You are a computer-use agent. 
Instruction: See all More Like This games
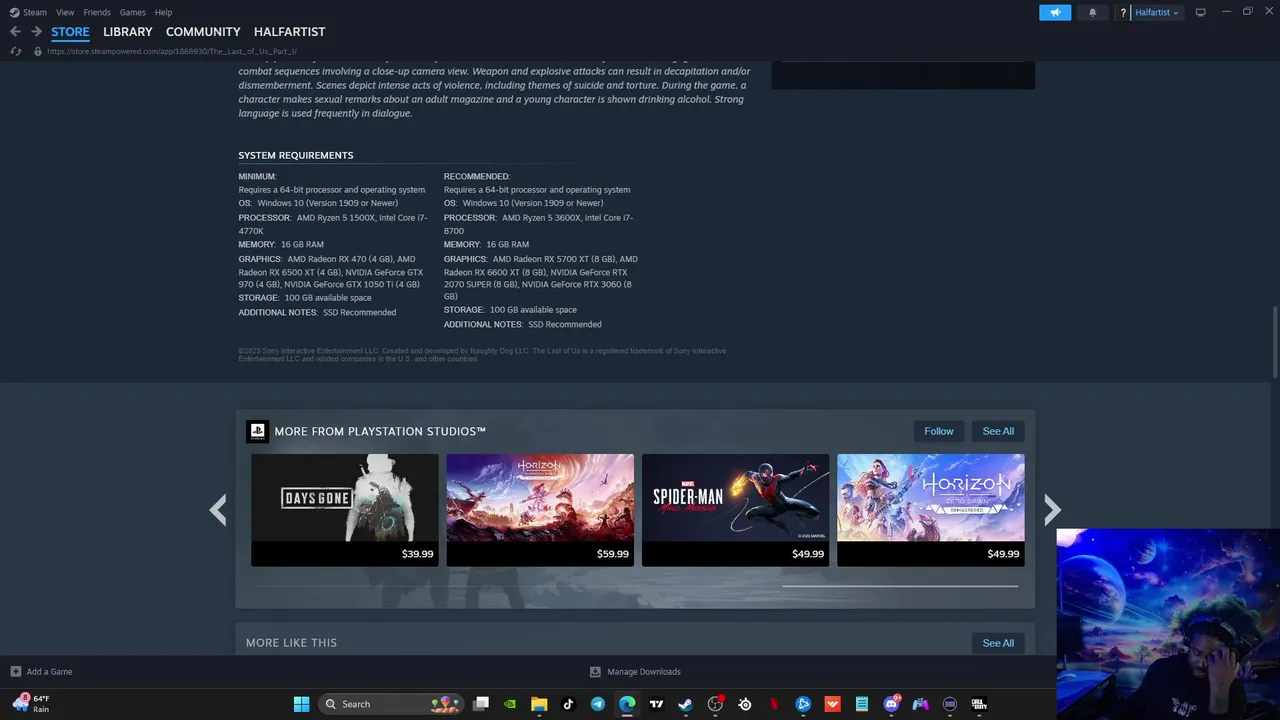[x=998, y=643]
